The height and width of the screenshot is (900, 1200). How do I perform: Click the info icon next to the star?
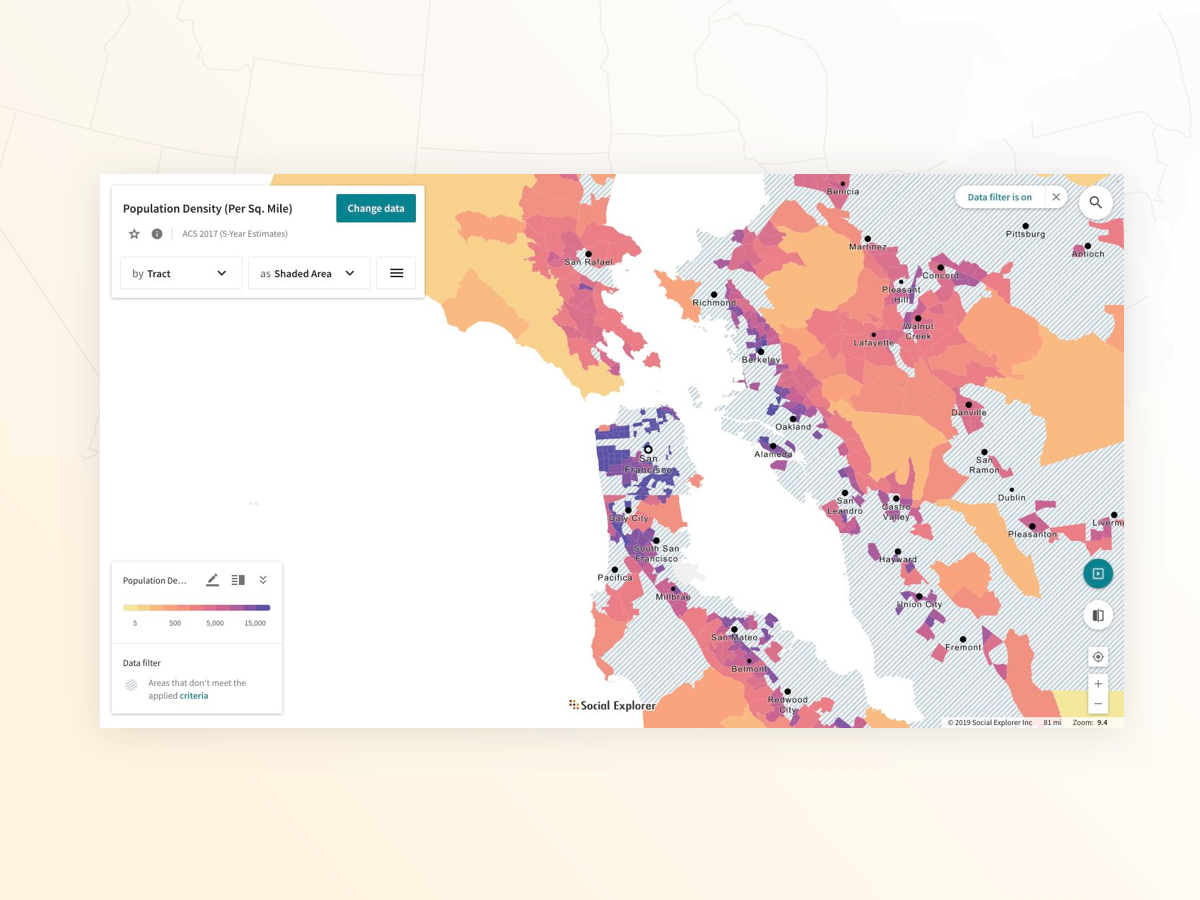157,233
